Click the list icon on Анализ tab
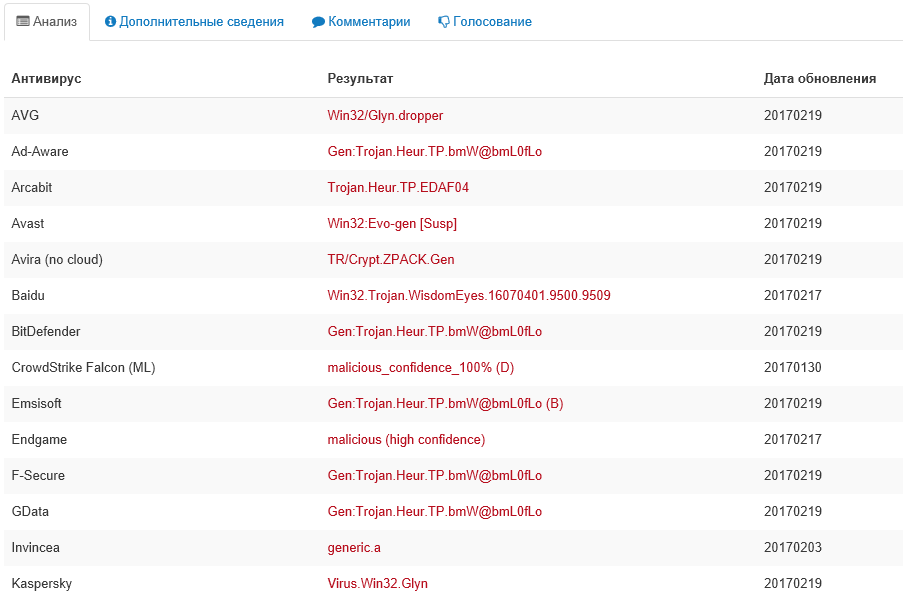 pyautogui.click(x=22, y=22)
